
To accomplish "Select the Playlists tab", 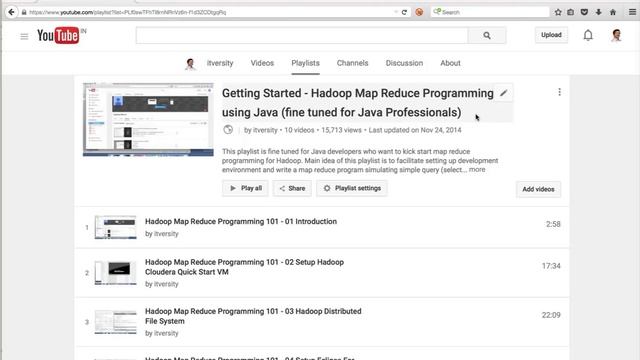I will 305,63.
